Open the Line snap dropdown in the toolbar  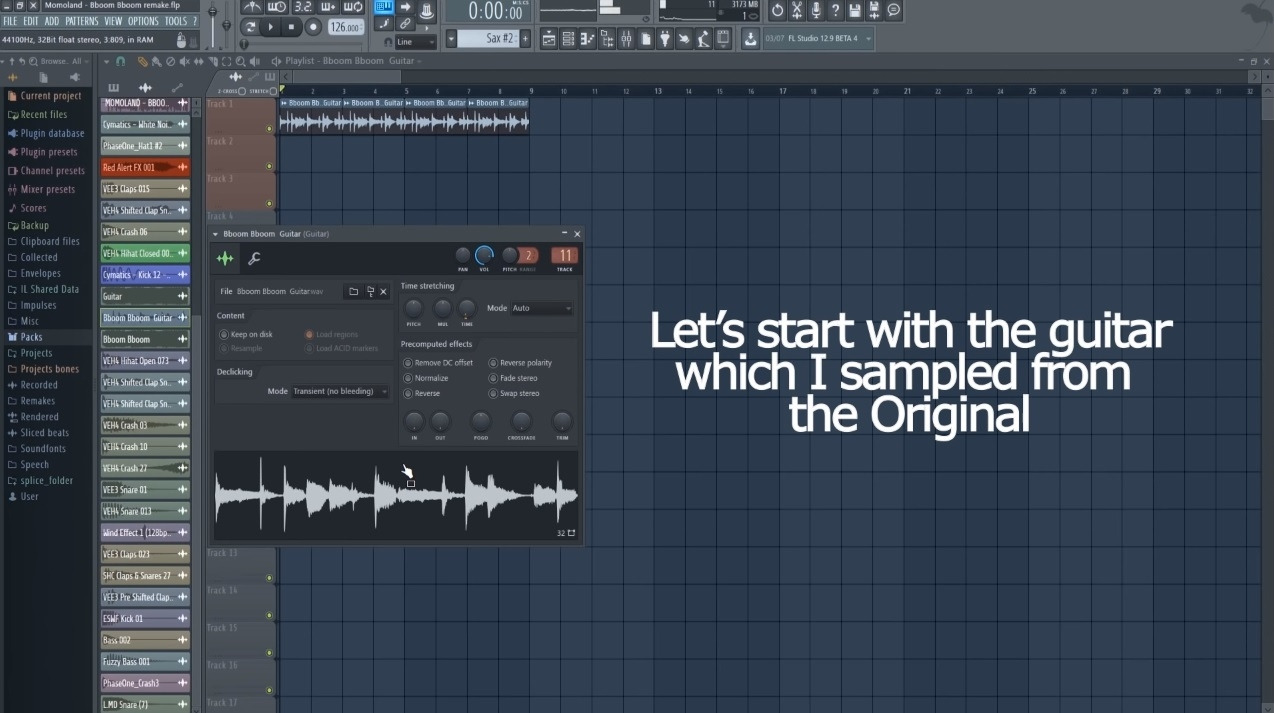pyautogui.click(x=416, y=42)
